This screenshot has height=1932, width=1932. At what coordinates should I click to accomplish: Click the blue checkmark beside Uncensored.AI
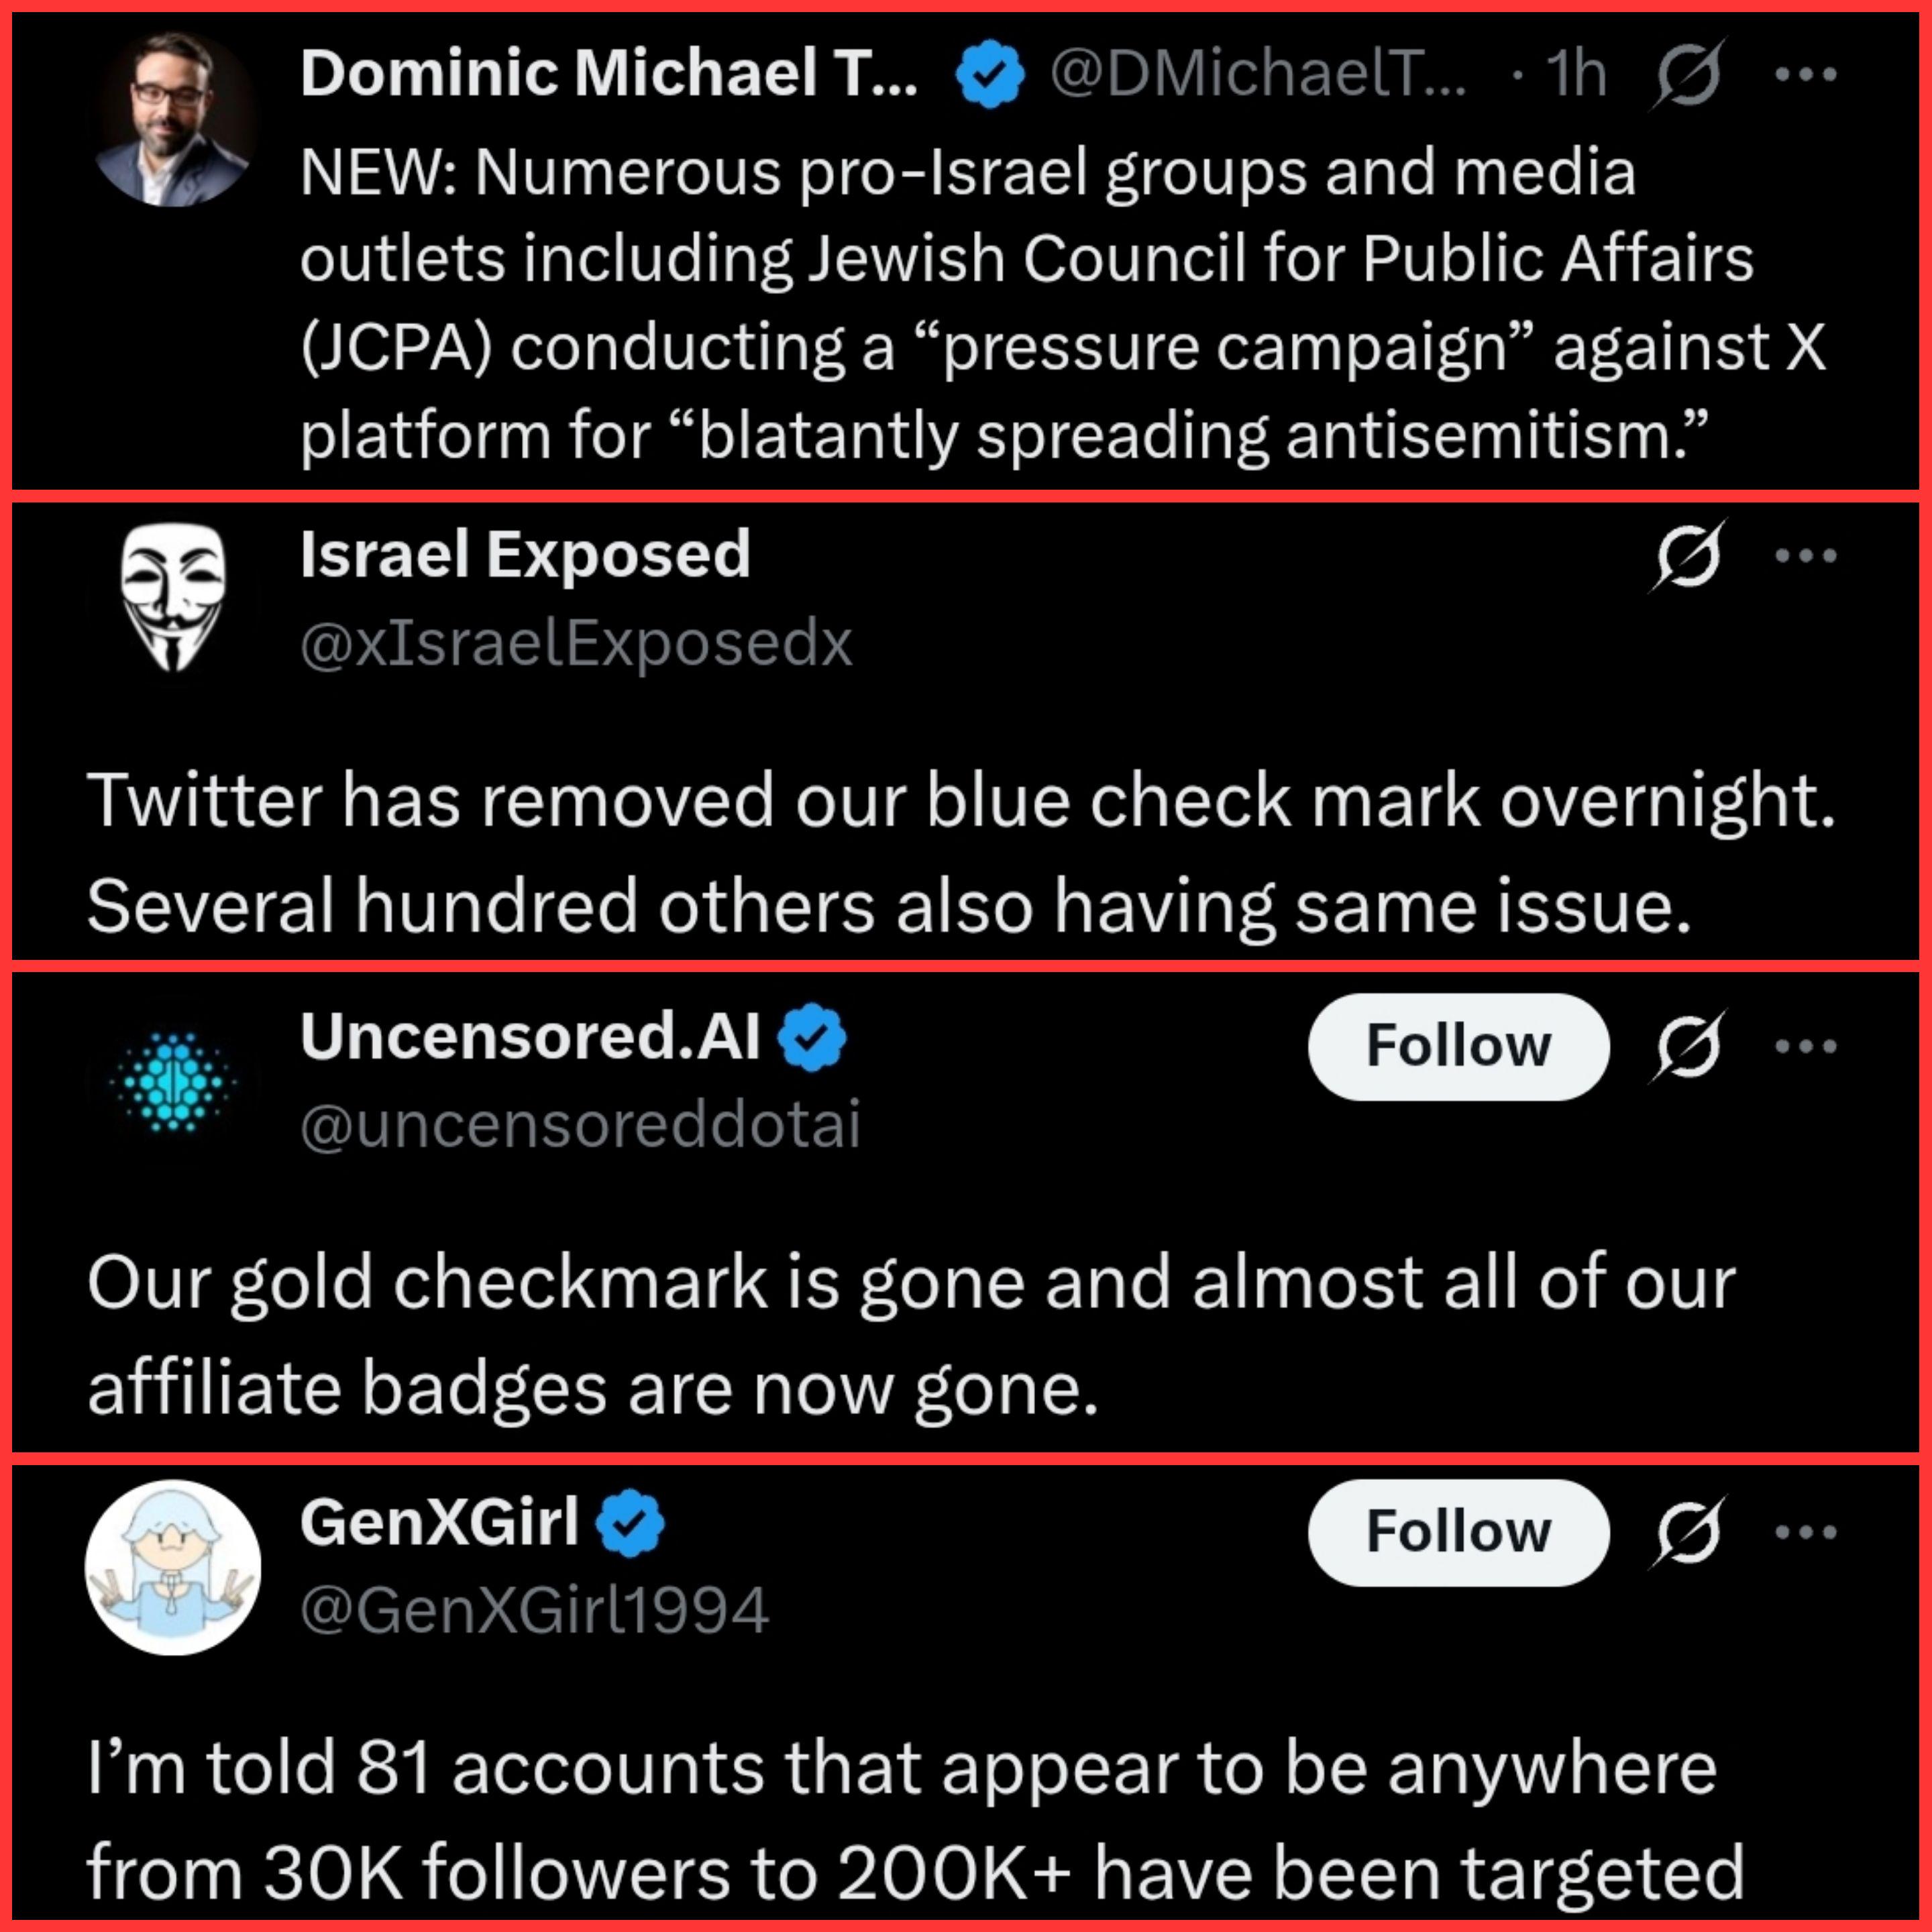click(x=812, y=1038)
